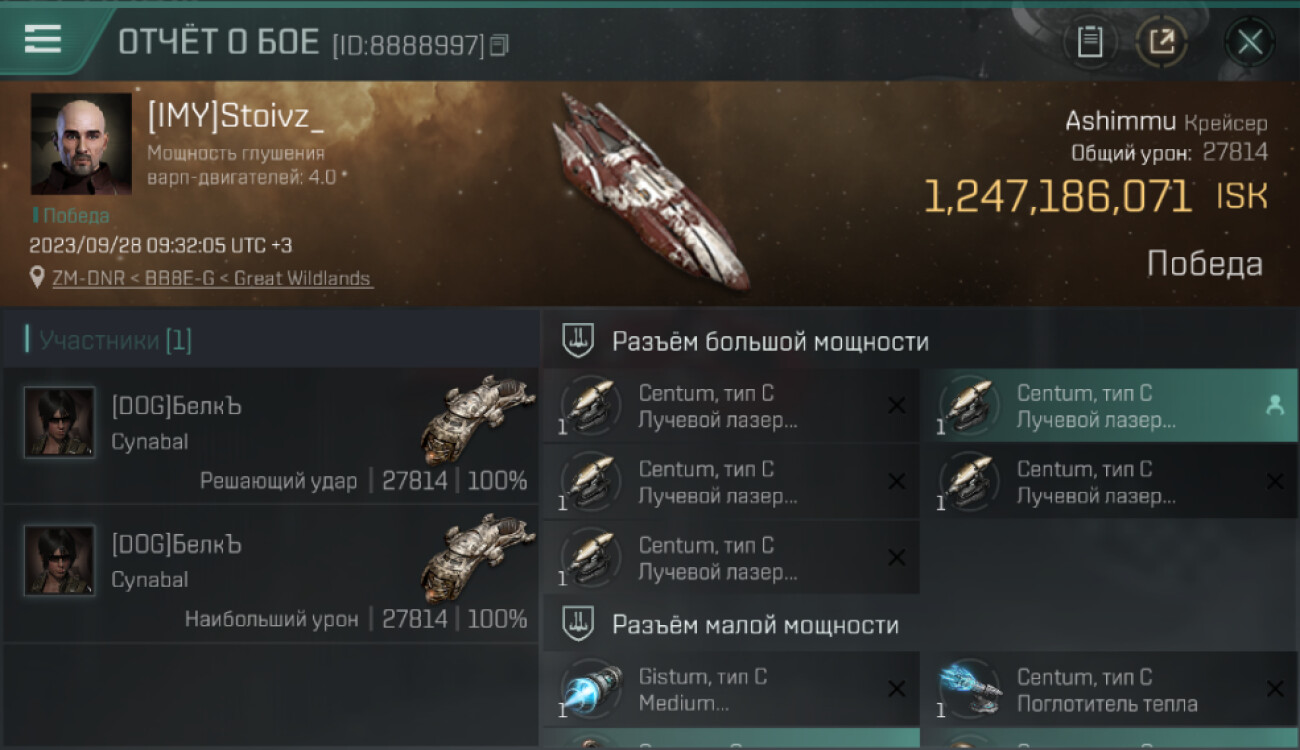Copy the battle report ID
Screen dimensions: 1300x750
pyautogui.click(x=500, y=45)
